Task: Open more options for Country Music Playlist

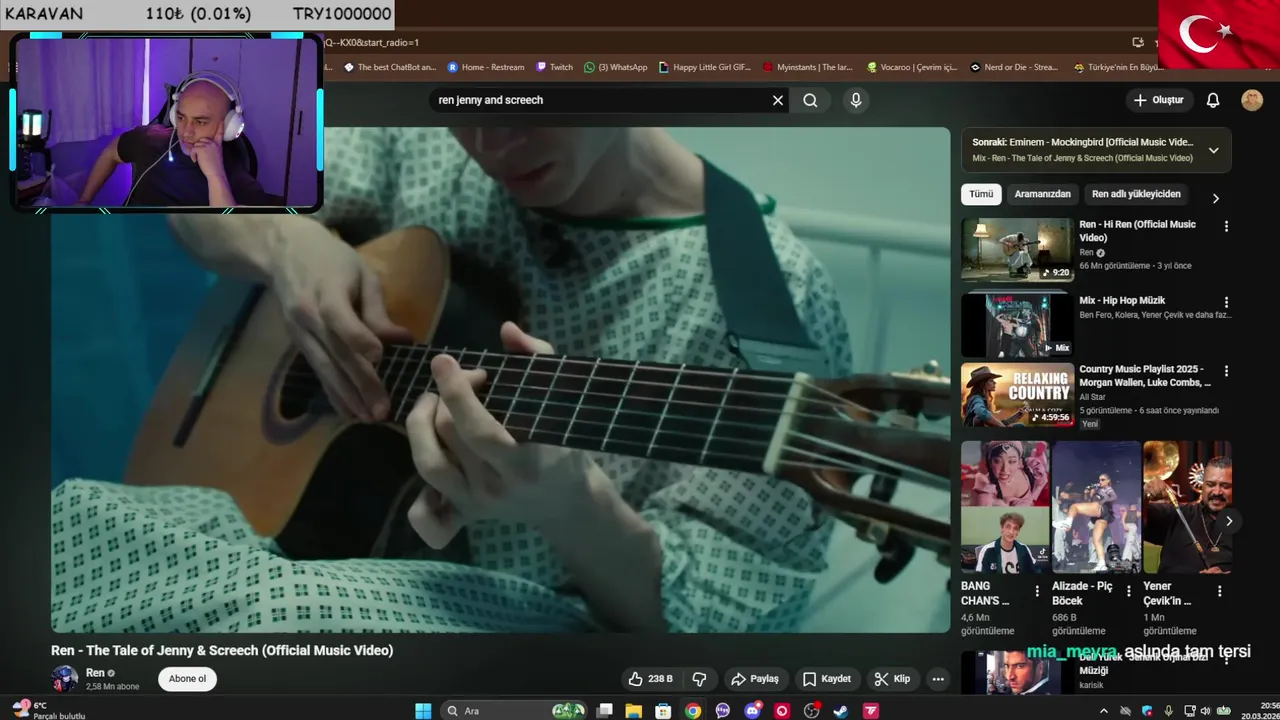Action: coord(1226,371)
